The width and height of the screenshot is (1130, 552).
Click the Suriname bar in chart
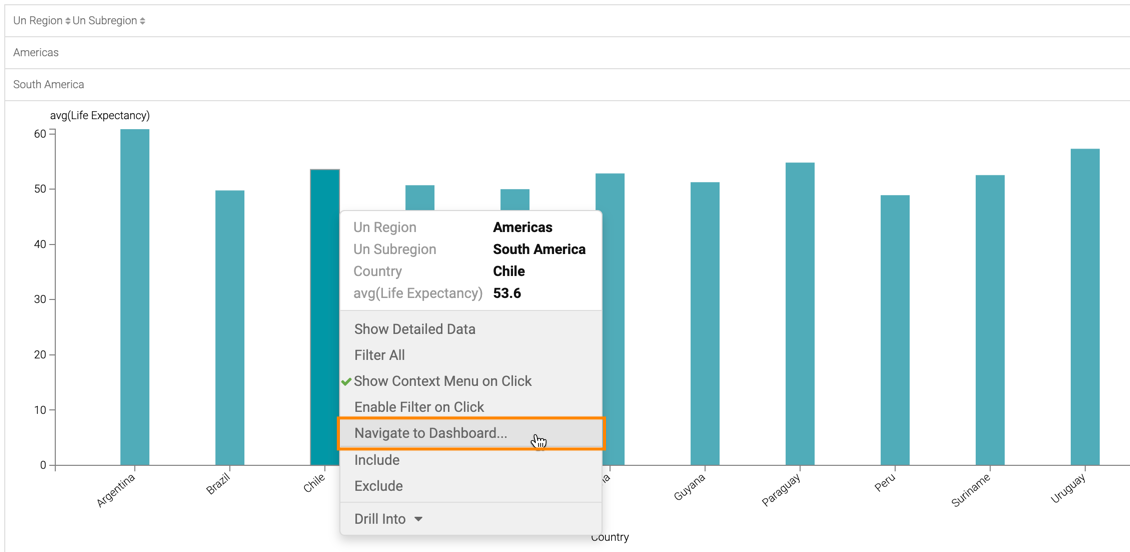(990, 320)
